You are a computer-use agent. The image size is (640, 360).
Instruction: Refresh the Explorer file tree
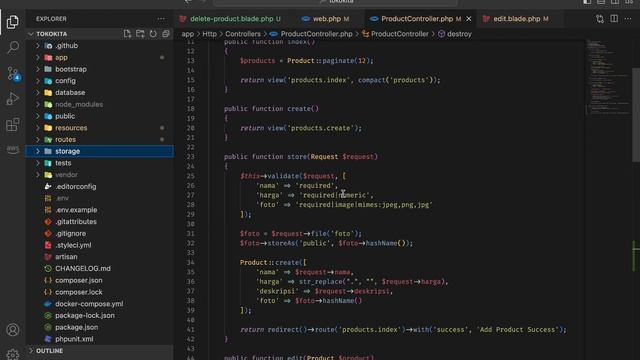(153, 34)
